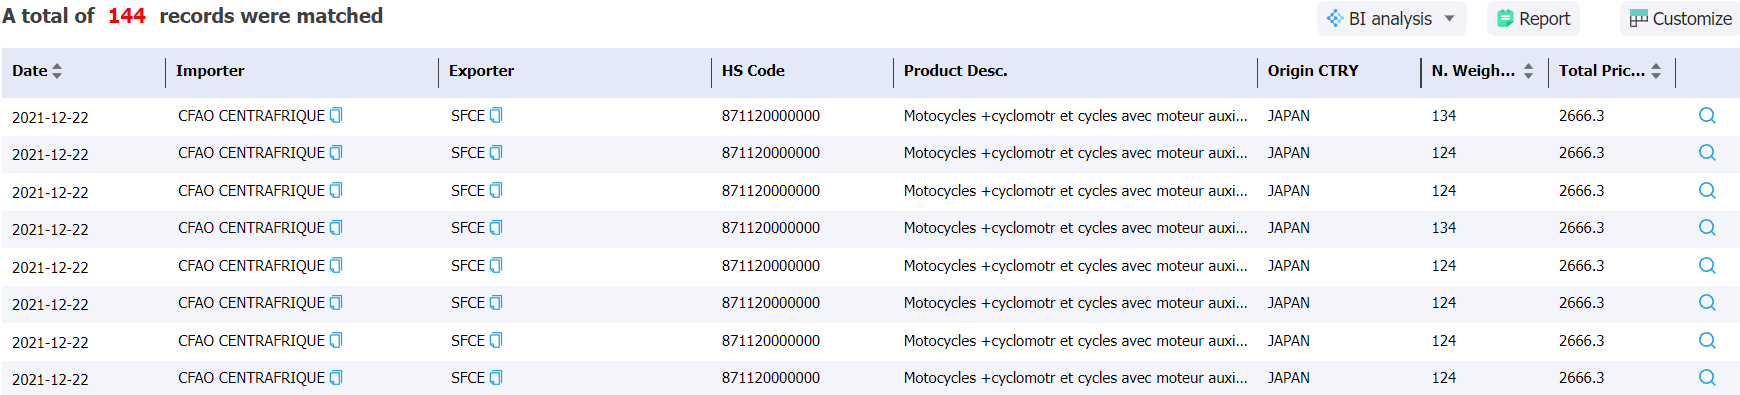
Task: Click SFCE exporter in the third row
Action: pos(468,191)
